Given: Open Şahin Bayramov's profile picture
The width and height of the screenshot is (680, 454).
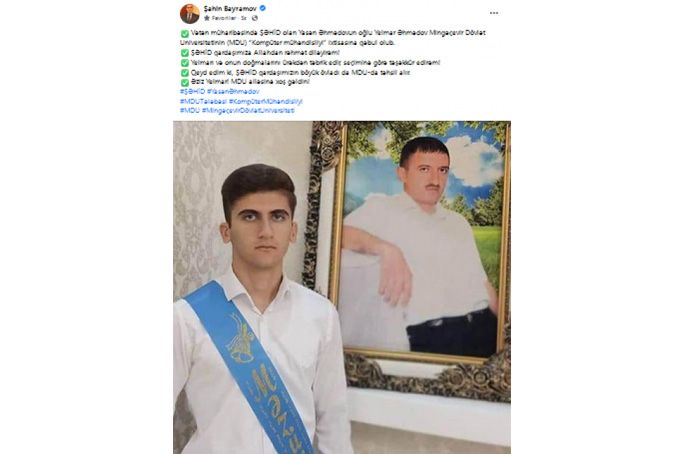Looking at the screenshot, I should point(190,13).
